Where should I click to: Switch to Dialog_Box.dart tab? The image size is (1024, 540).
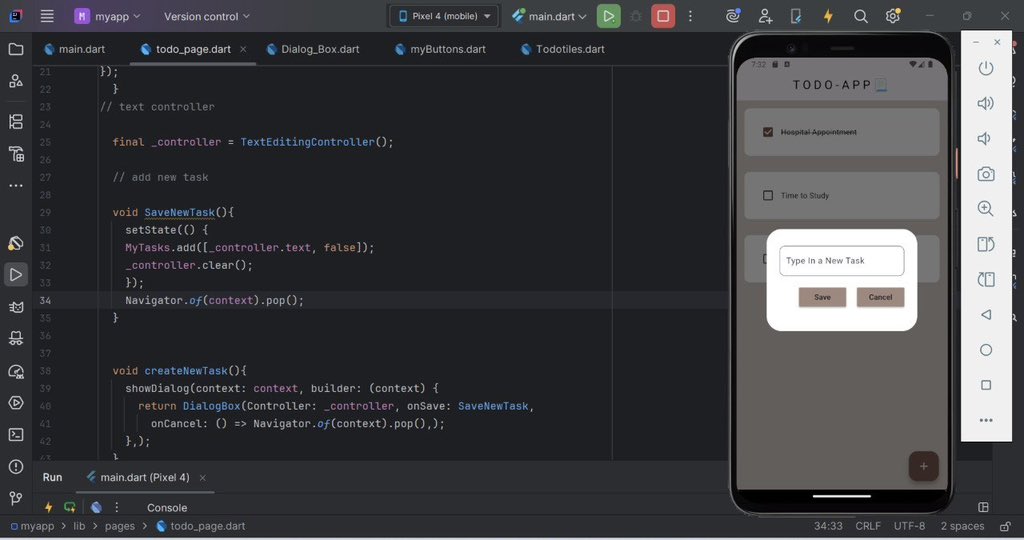[313, 49]
